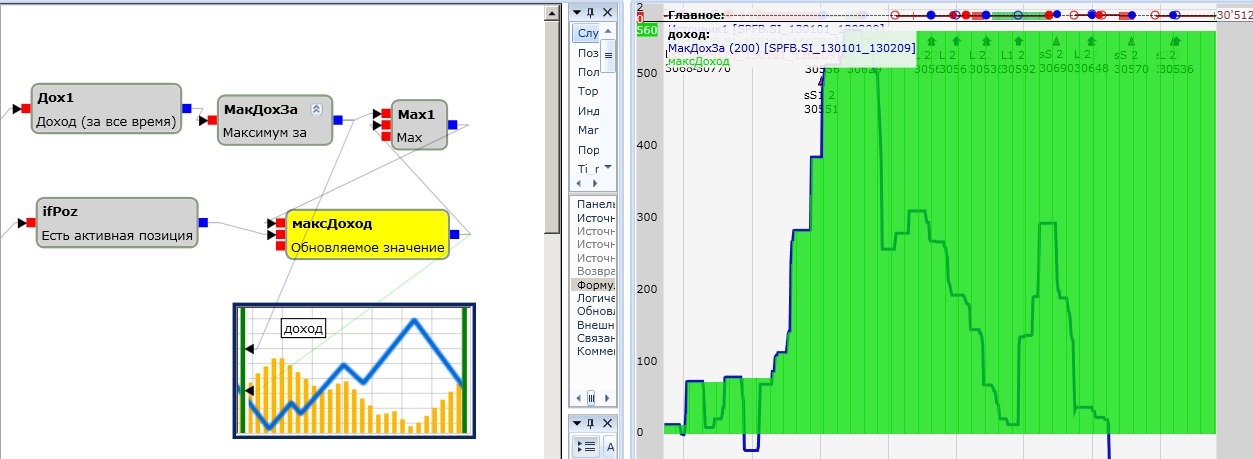1253x459 pixels.
Task: Click the blue output port of Max1
Action: (x=453, y=125)
